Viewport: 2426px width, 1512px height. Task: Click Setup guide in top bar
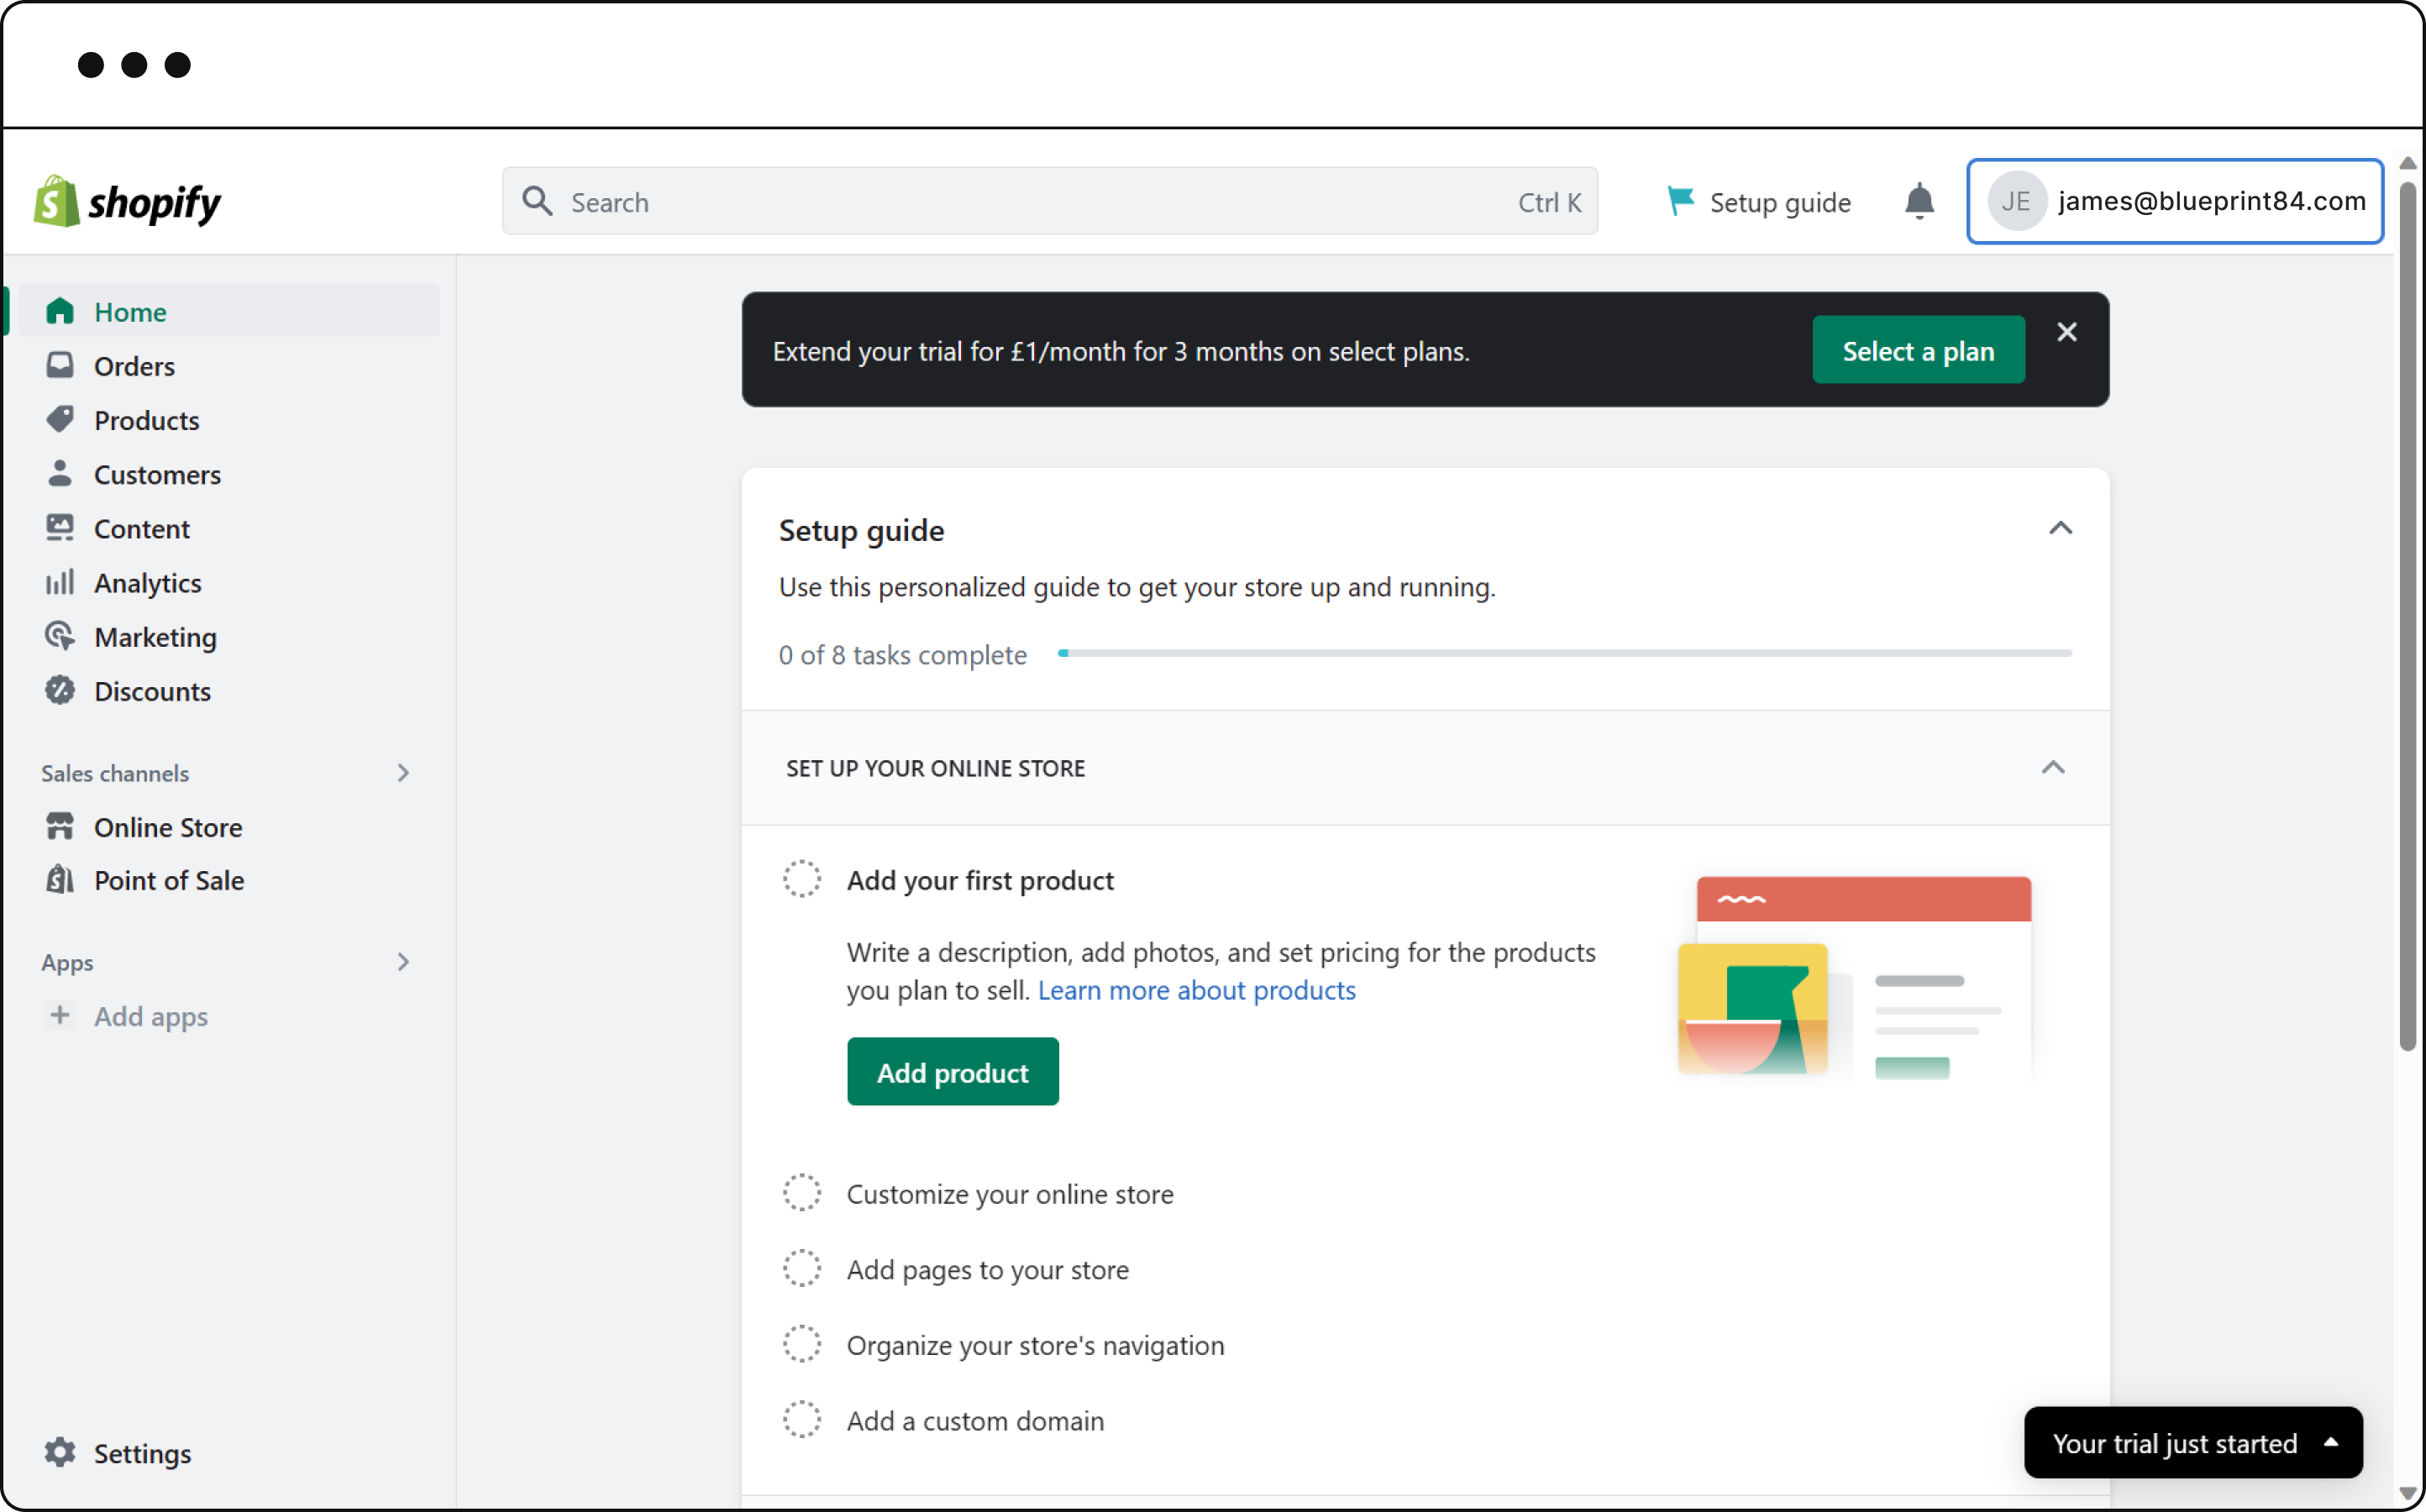(1759, 201)
